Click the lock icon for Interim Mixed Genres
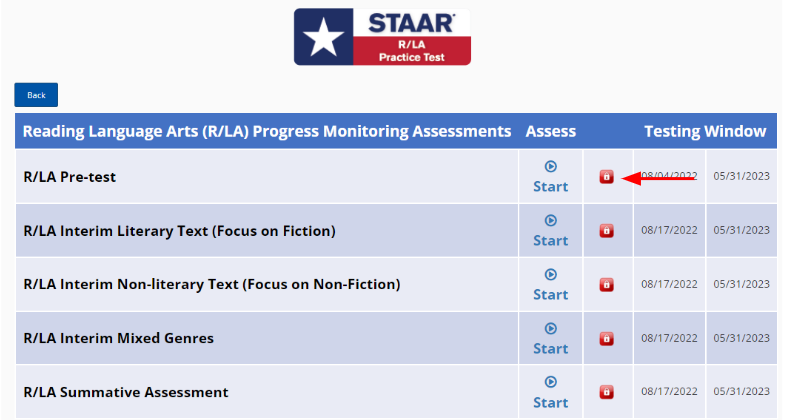 [606, 339]
